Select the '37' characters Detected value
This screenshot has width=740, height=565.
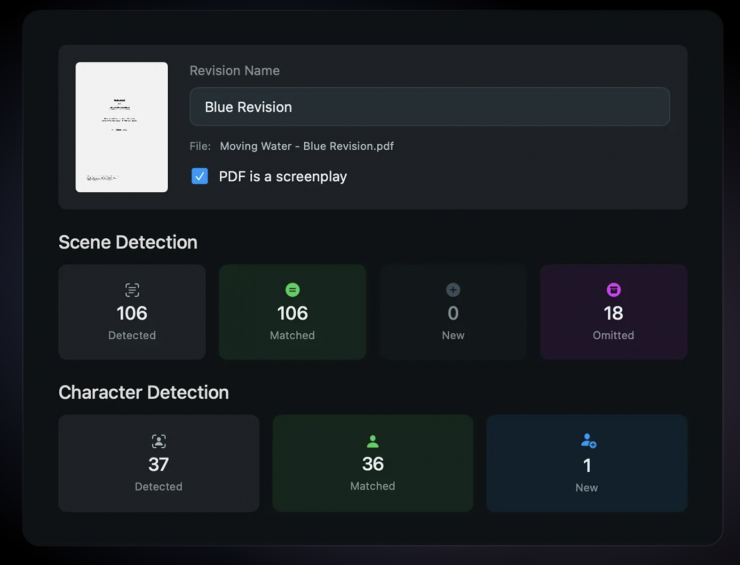[x=159, y=464]
